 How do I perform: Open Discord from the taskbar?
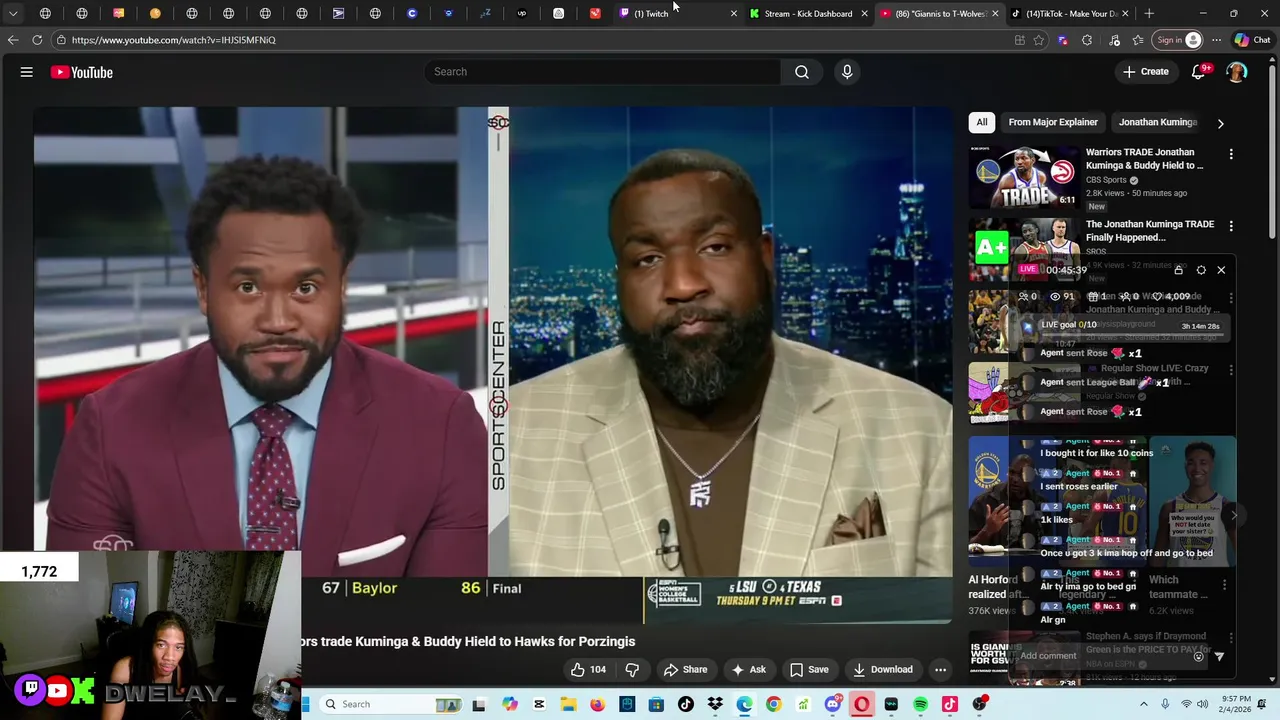pos(833,704)
